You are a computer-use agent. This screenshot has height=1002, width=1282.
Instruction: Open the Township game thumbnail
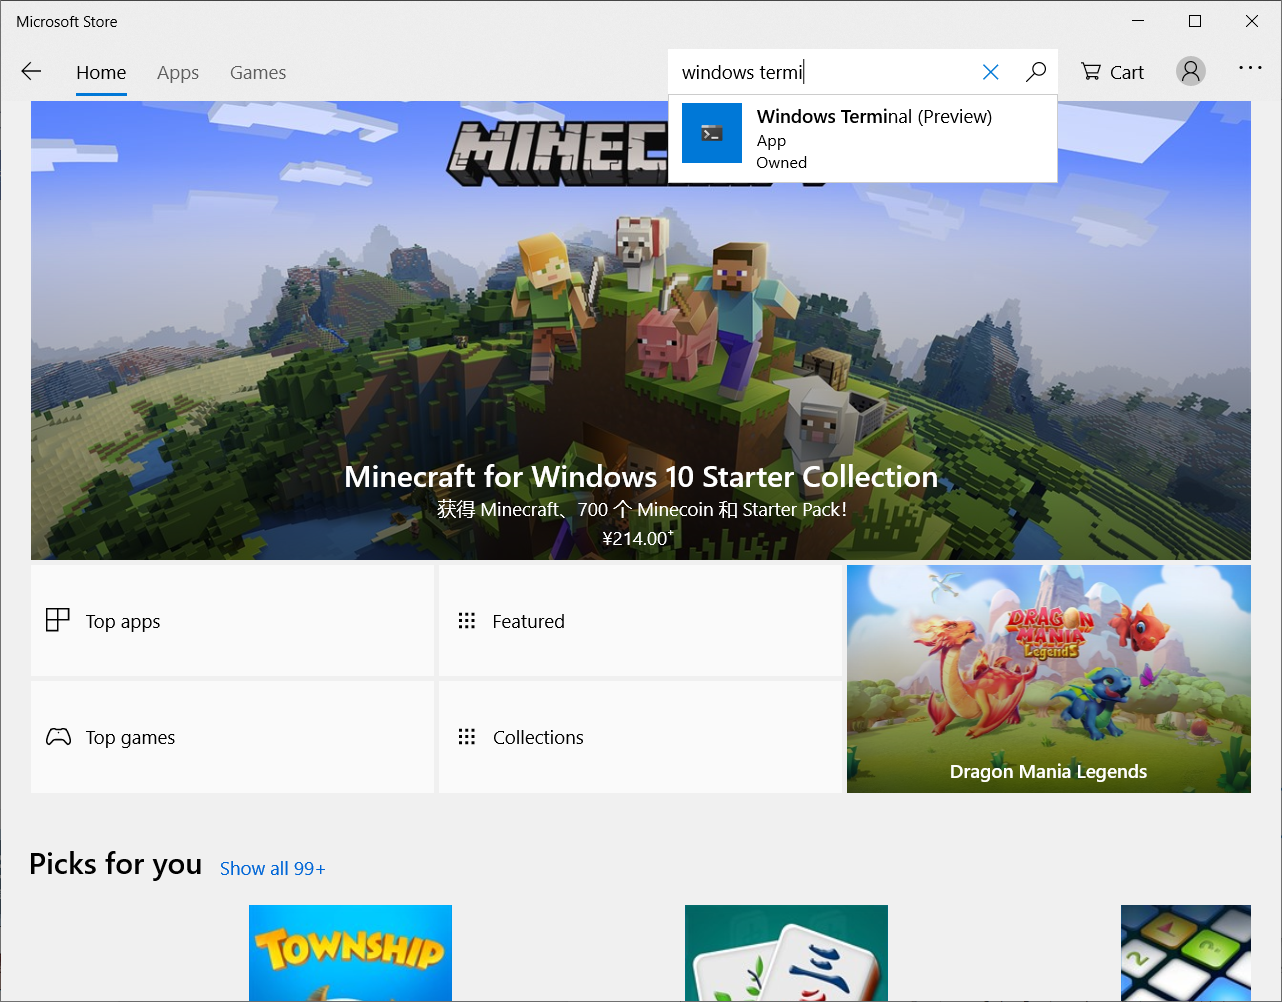click(x=350, y=953)
